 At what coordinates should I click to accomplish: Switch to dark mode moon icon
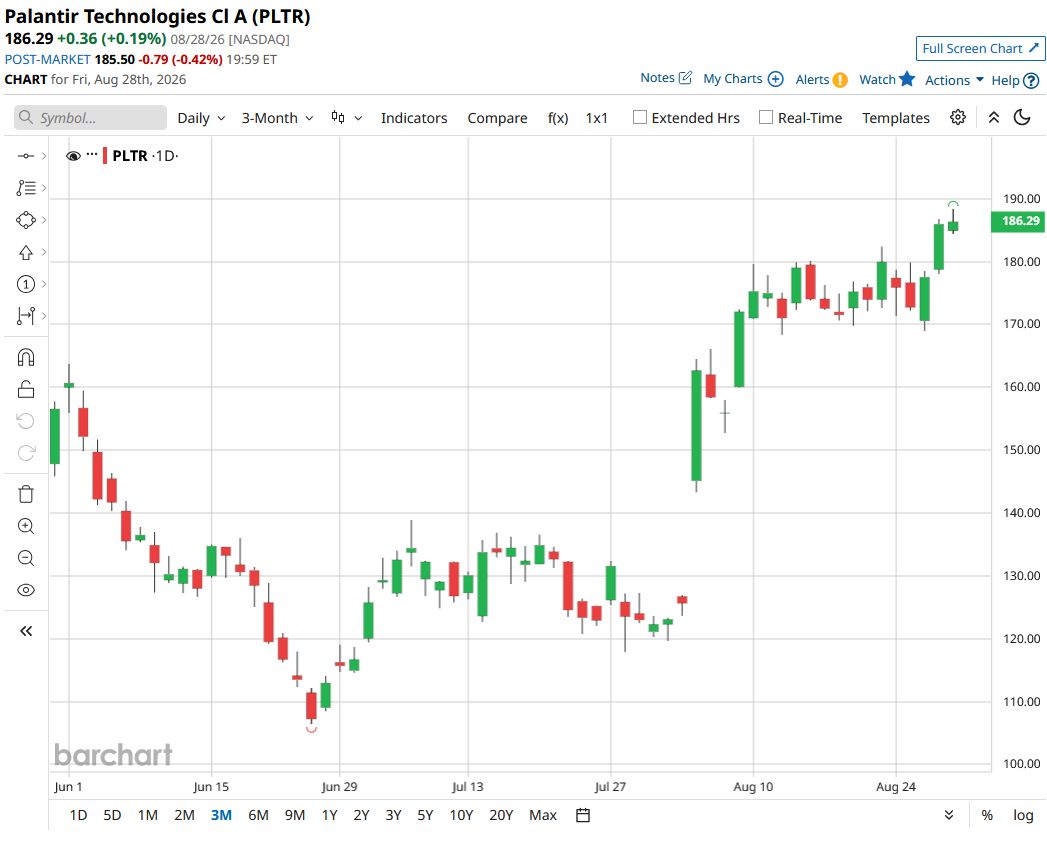coord(1022,118)
